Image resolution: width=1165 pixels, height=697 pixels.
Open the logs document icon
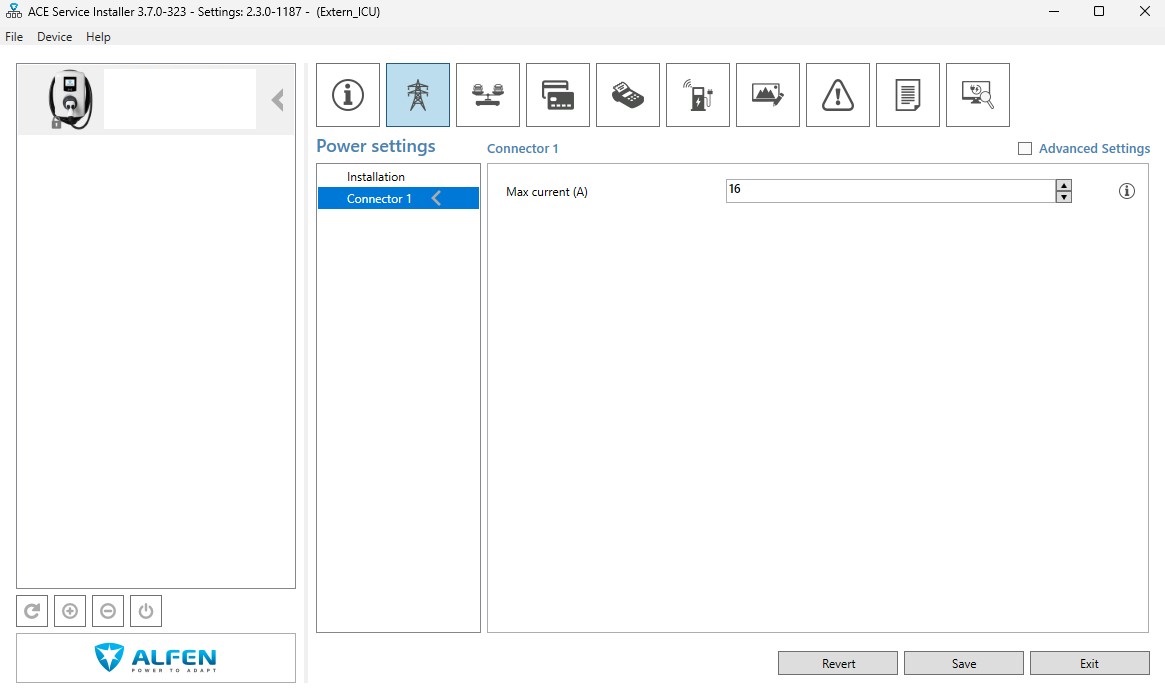tap(908, 95)
